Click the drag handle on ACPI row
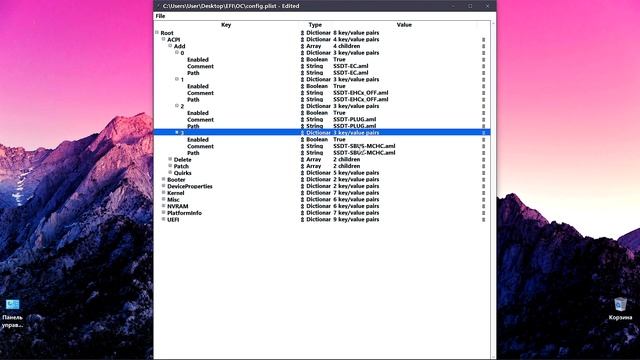Viewport: 640px width, 360px height. [x=484, y=40]
